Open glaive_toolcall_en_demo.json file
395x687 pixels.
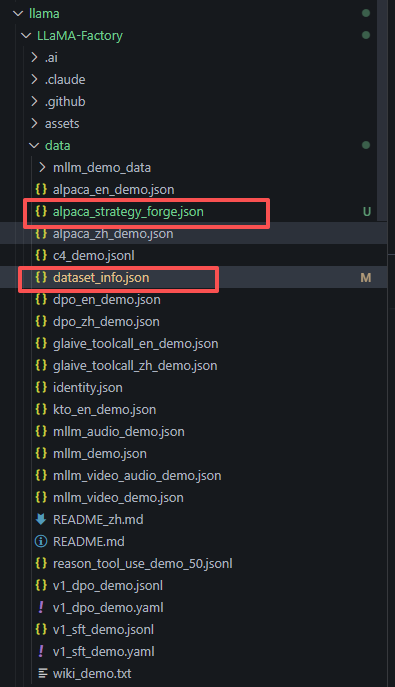[x=136, y=344]
